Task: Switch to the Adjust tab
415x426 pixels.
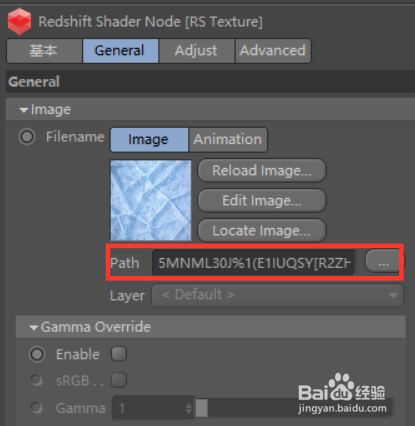Action: coord(197,51)
